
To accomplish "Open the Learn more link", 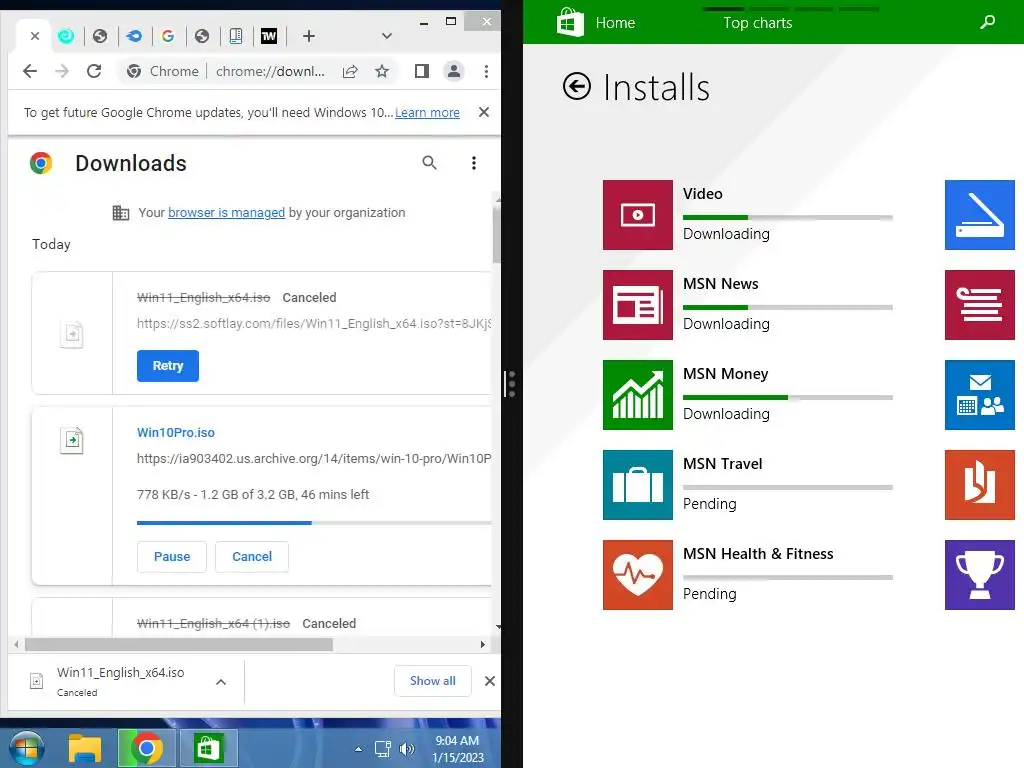I will pos(427,112).
